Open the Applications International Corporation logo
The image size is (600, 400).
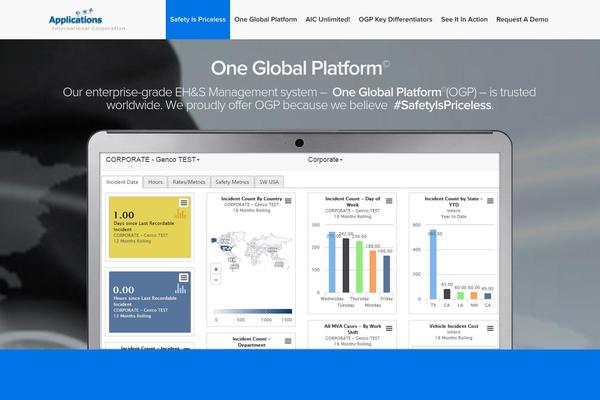pos(87,20)
